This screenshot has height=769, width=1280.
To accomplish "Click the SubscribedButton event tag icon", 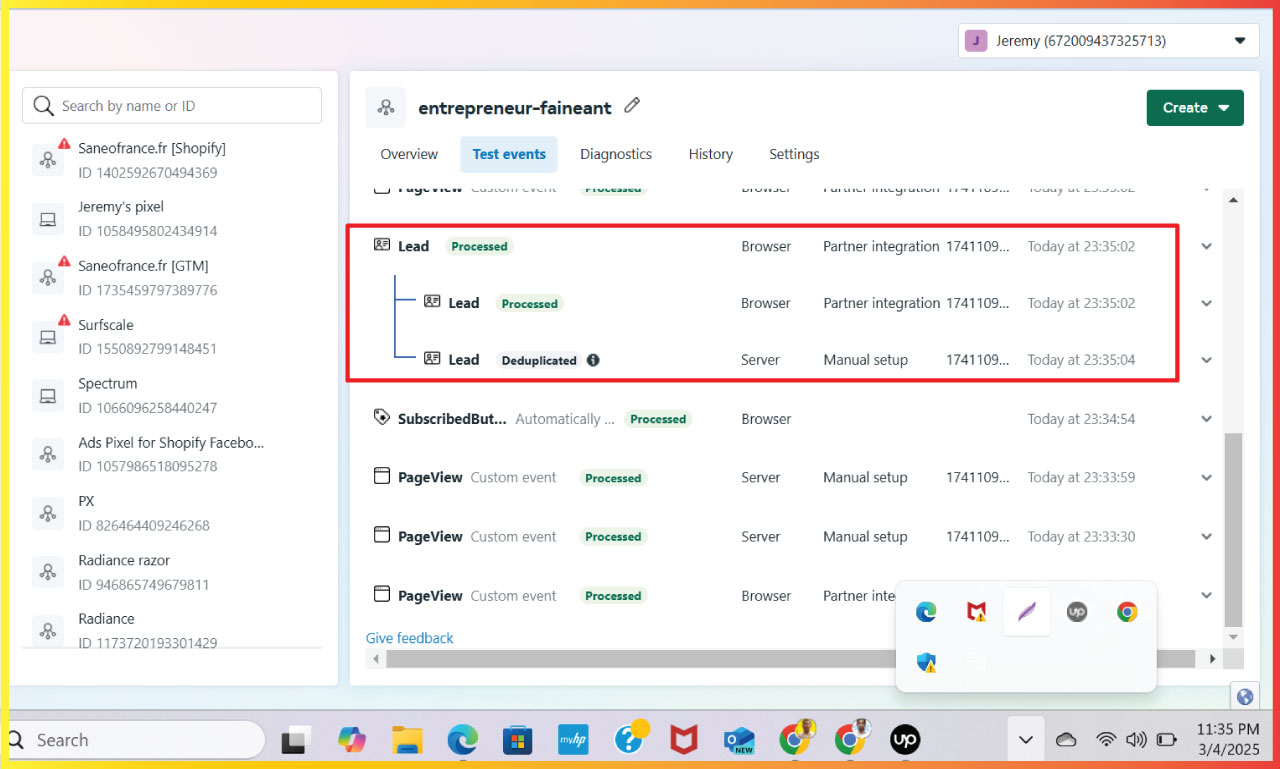I will (x=381, y=418).
